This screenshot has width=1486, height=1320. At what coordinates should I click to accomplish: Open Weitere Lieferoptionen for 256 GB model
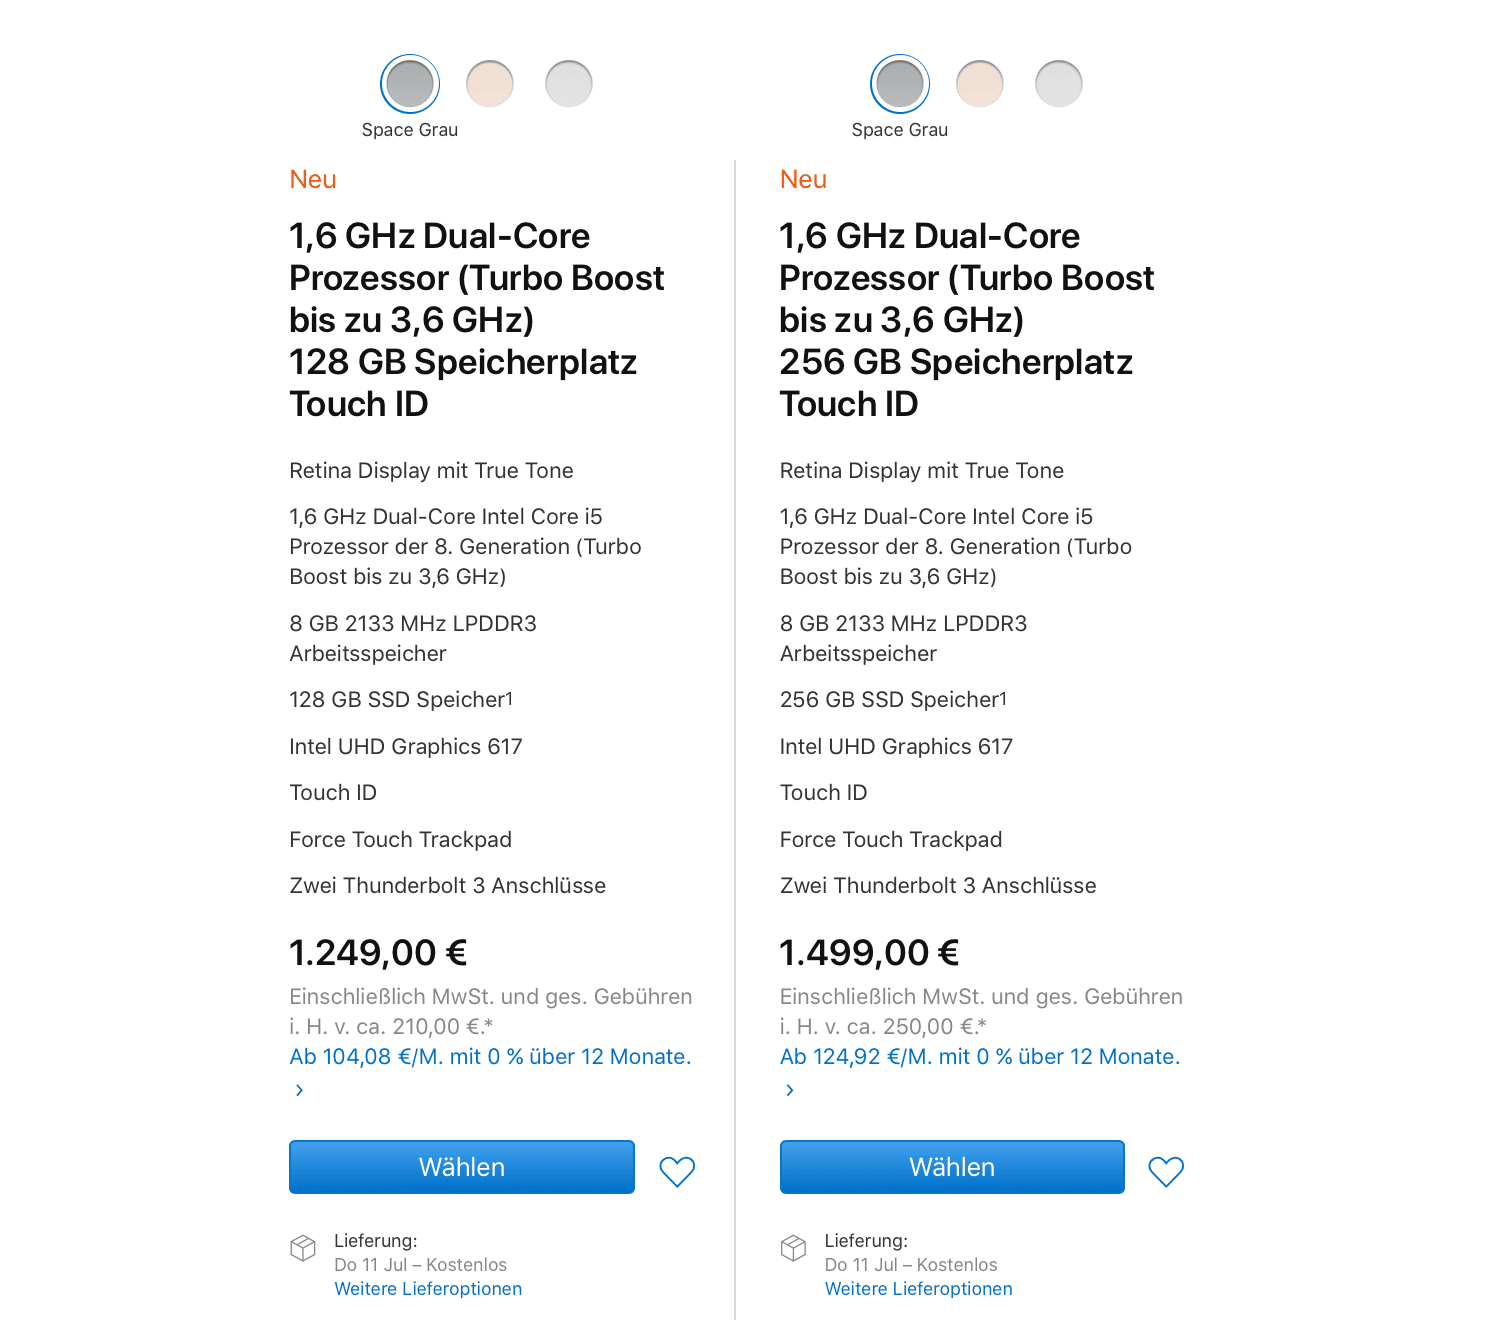pos(919,1289)
